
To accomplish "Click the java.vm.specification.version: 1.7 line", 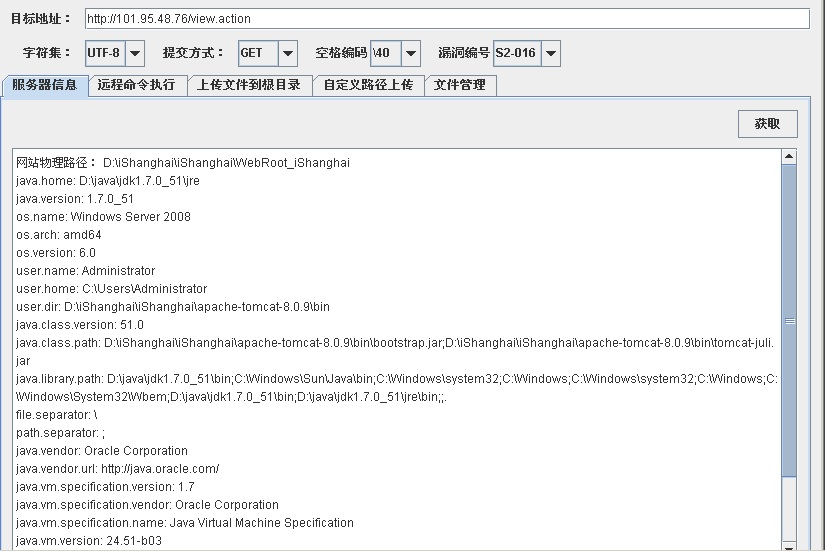I will (x=105, y=487).
